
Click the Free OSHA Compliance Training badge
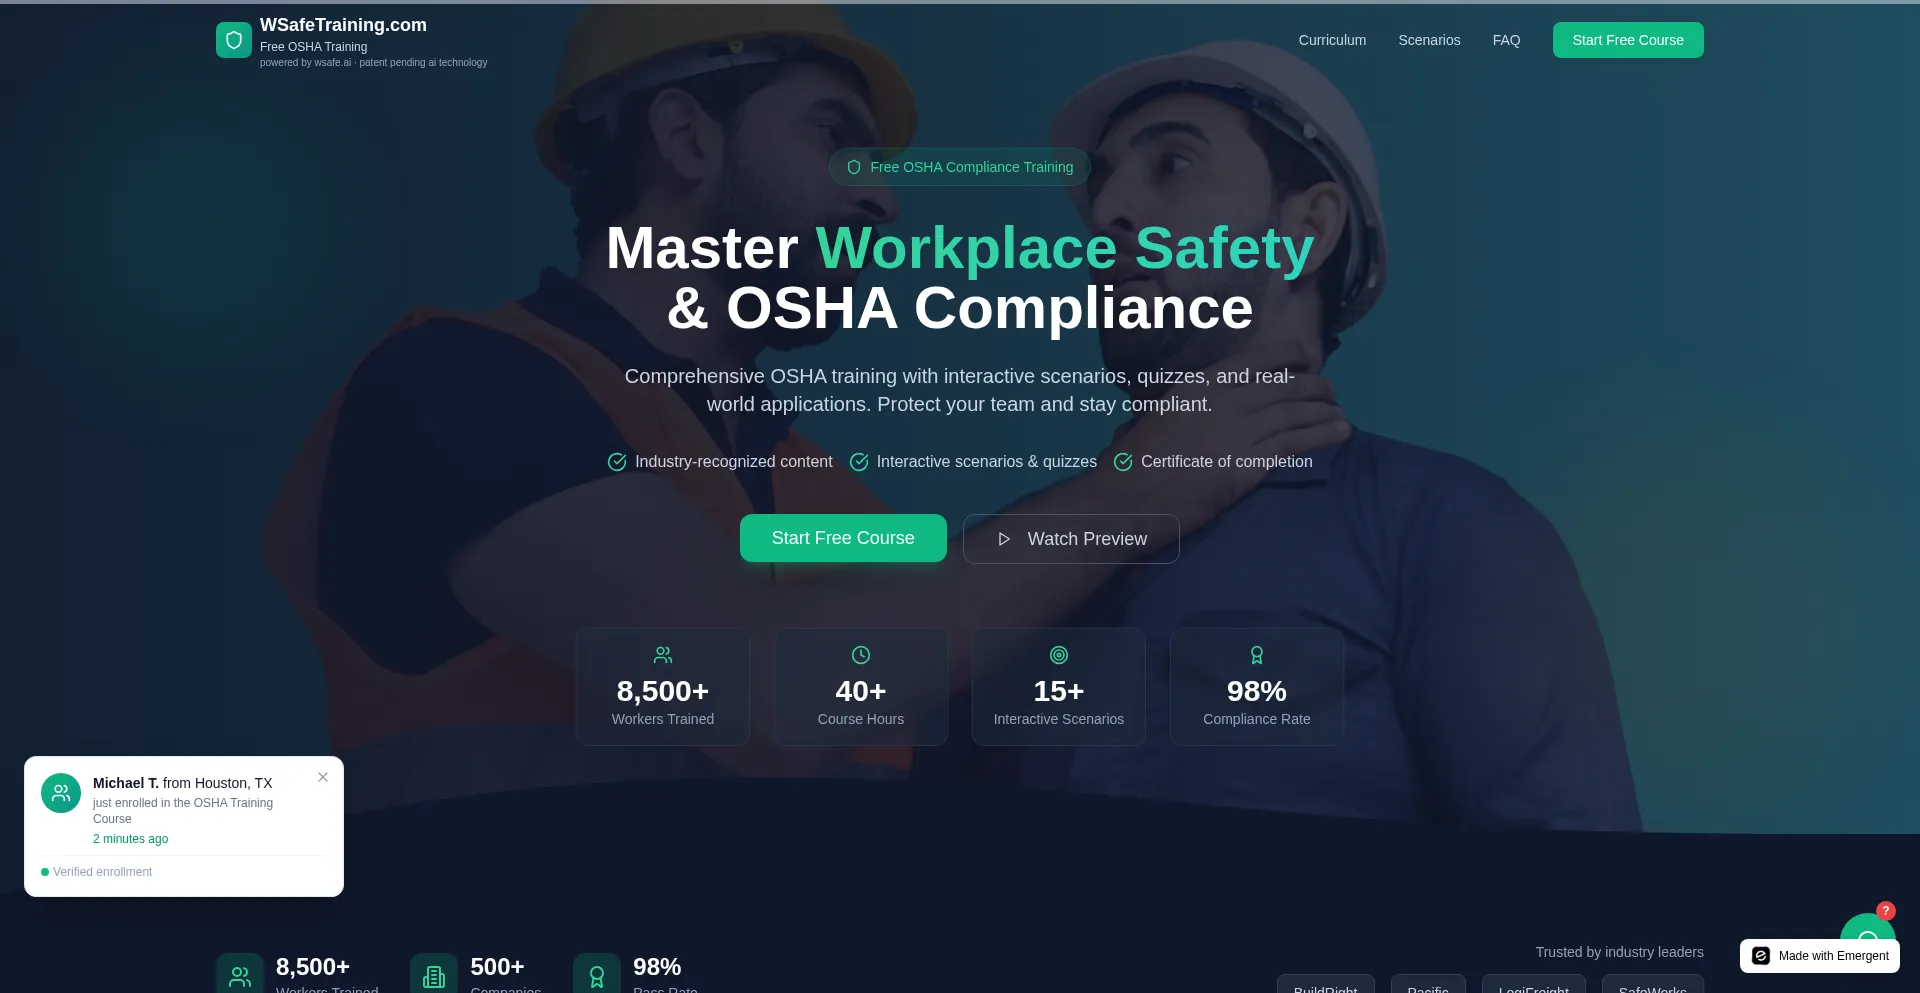click(960, 167)
